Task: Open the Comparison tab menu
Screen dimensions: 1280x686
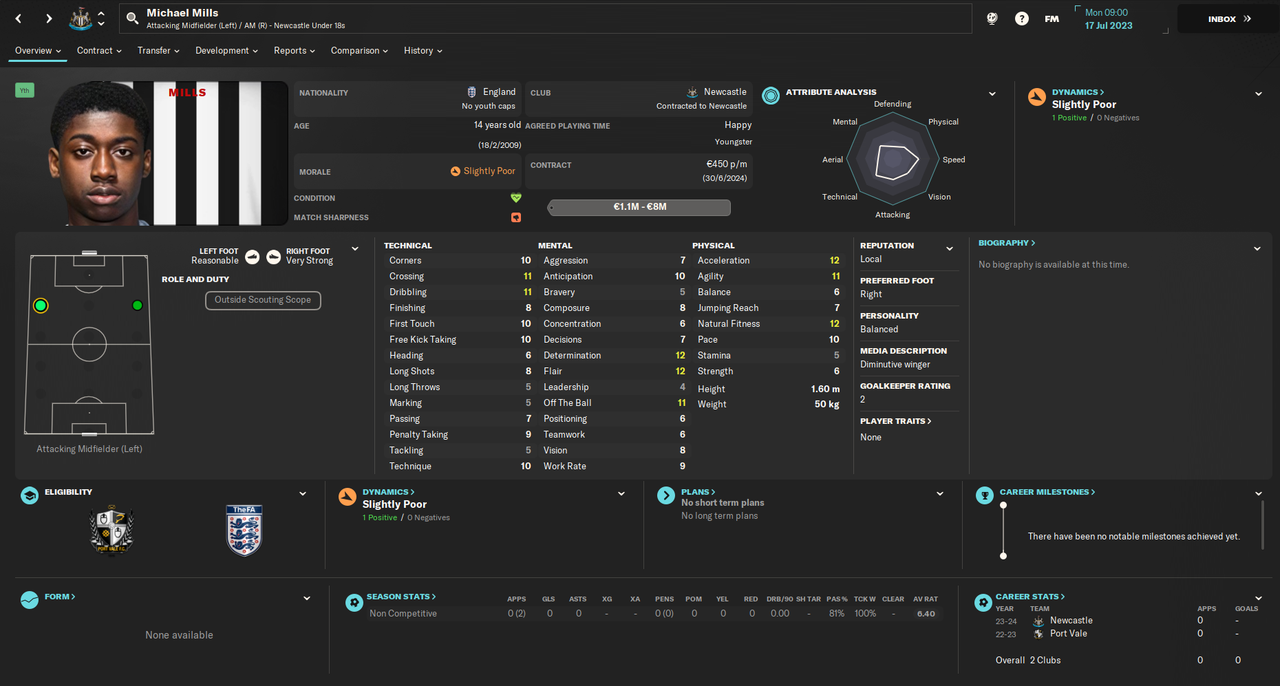Action: [x=360, y=51]
